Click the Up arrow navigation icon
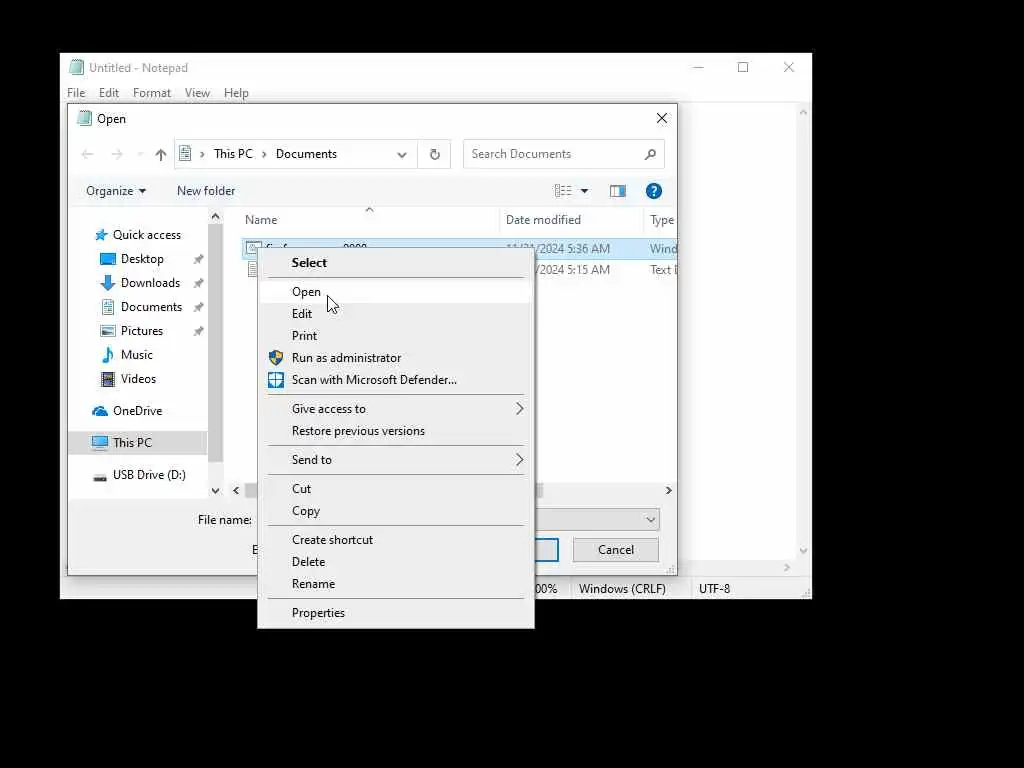 tap(161, 154)
